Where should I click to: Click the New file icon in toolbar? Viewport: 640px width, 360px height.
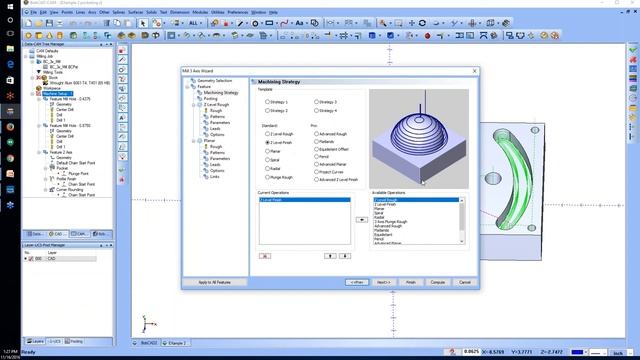tap(29, 23)
